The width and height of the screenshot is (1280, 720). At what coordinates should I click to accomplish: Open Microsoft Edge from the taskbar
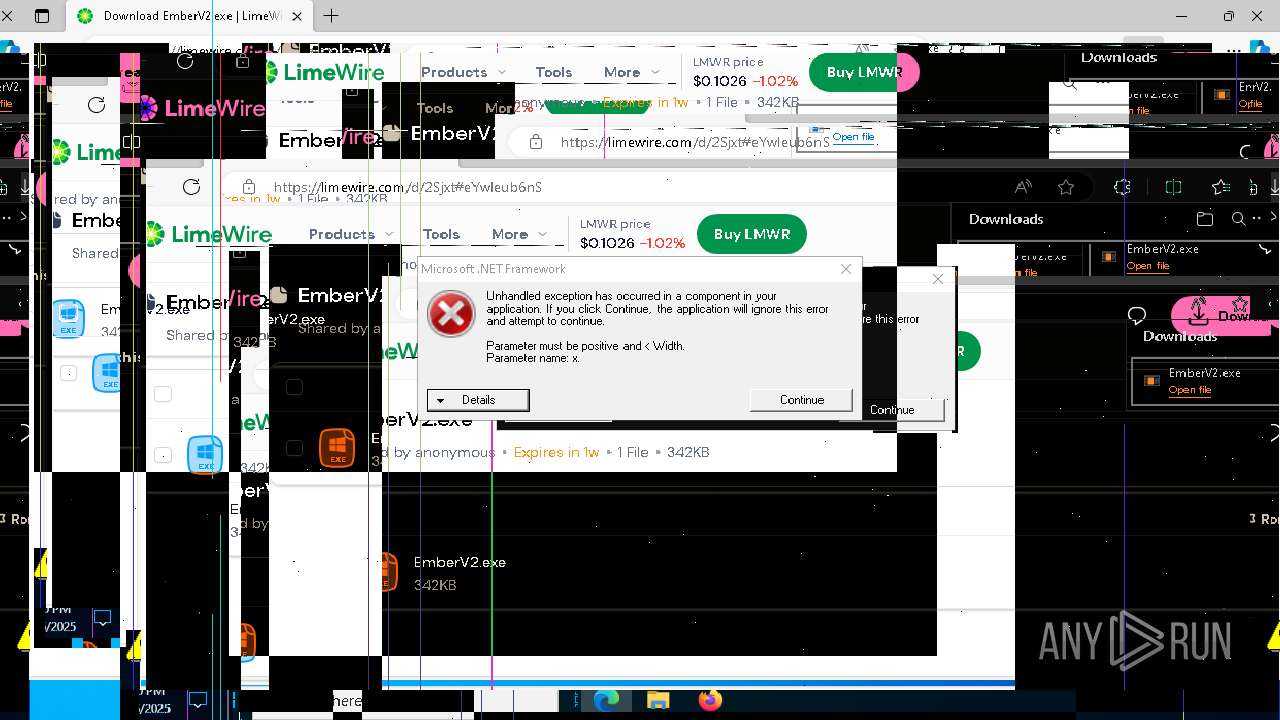(607, 701)
